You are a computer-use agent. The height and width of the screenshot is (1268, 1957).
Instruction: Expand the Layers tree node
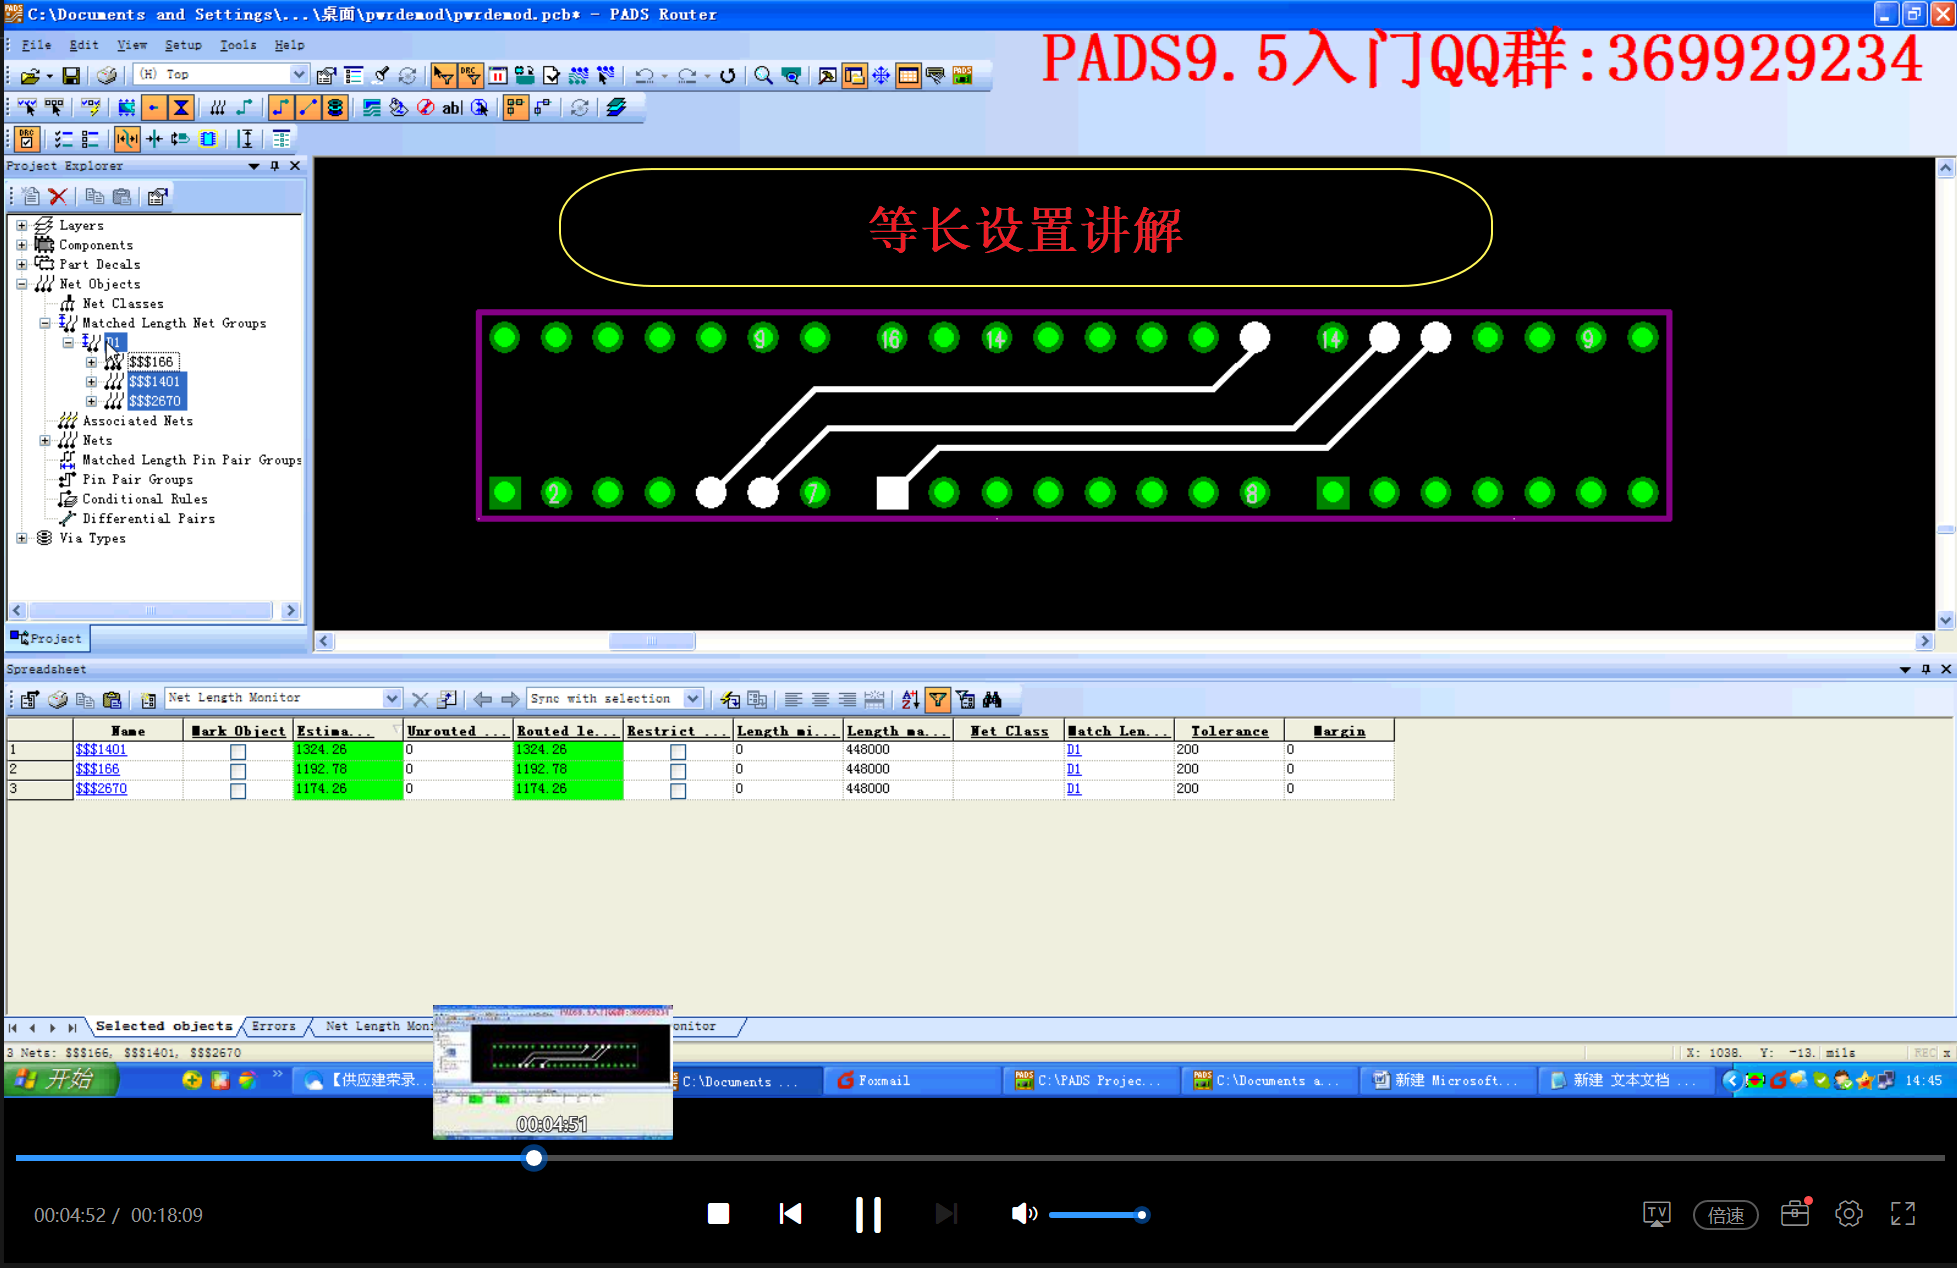point(22,225)
